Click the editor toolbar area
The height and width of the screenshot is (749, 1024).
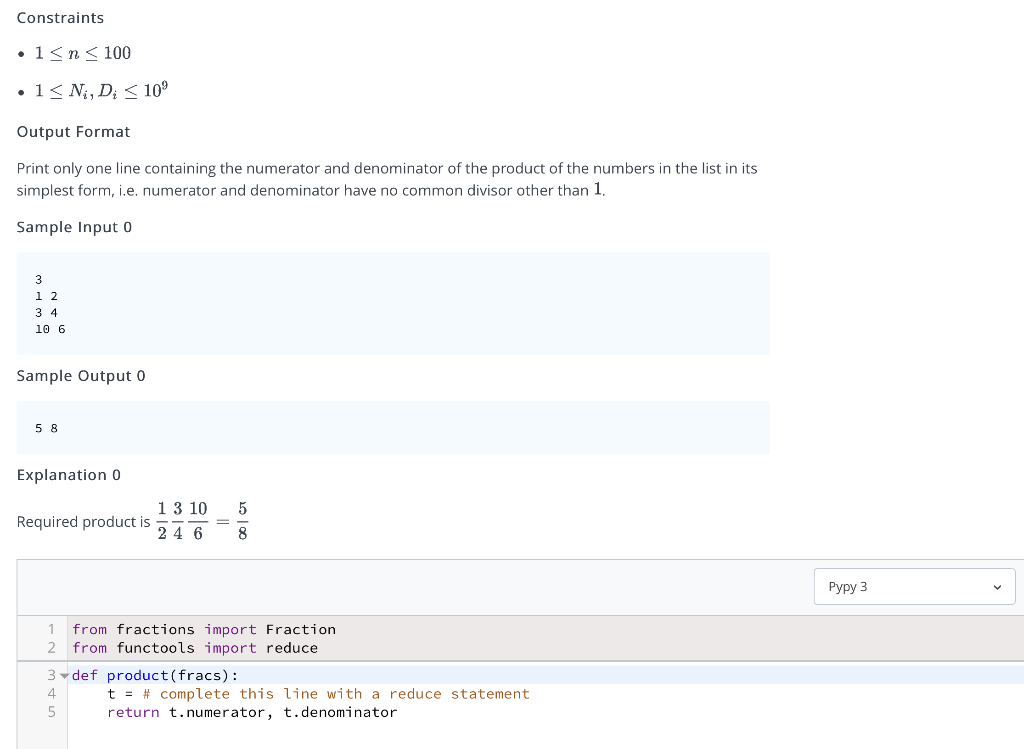[x=400, y=586]
